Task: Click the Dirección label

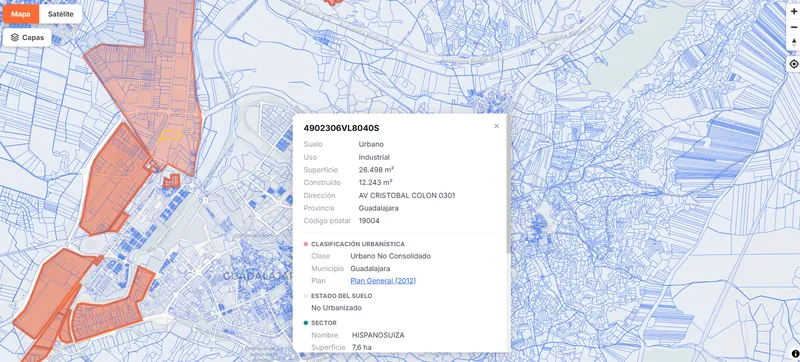Action: point(319,195)
